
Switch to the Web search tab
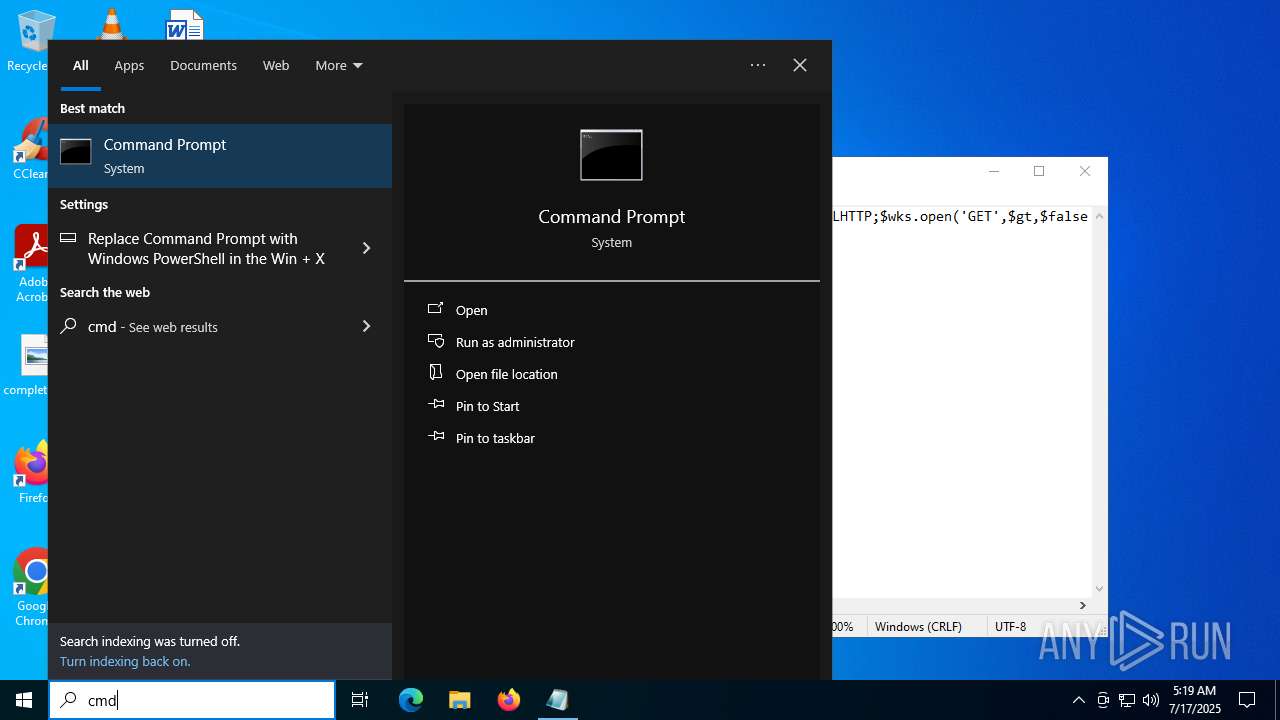tap(276, 65)
